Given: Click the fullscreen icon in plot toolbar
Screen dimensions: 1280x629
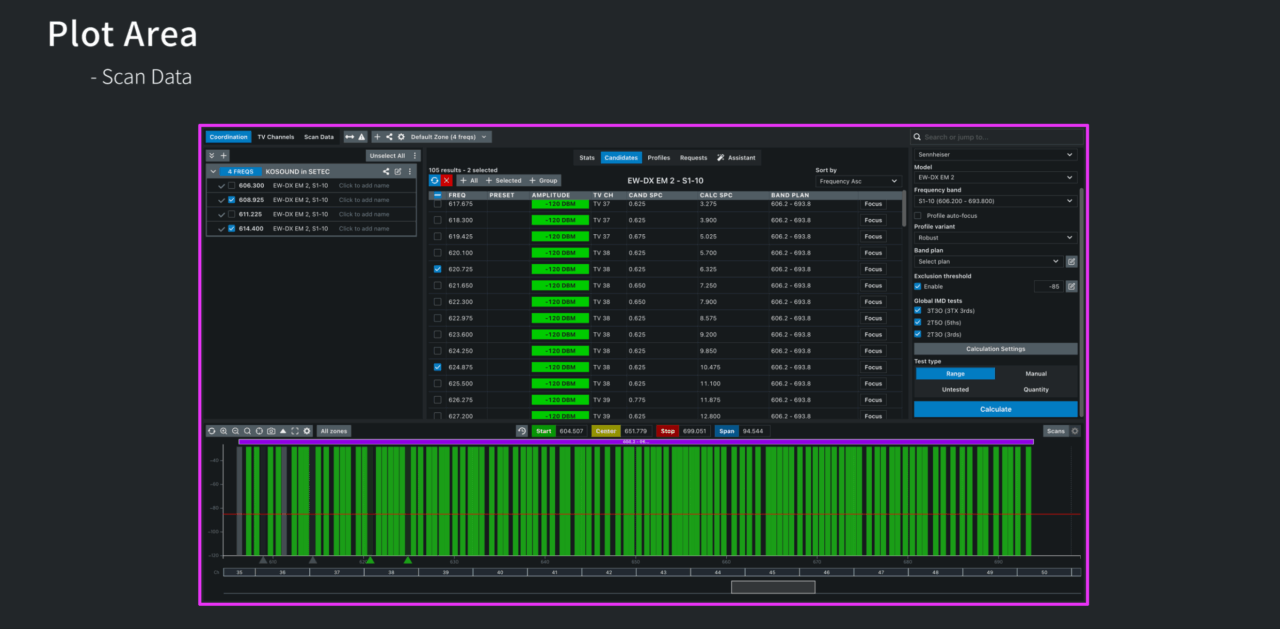Looking at the screenshot, I should click(295, 431).
